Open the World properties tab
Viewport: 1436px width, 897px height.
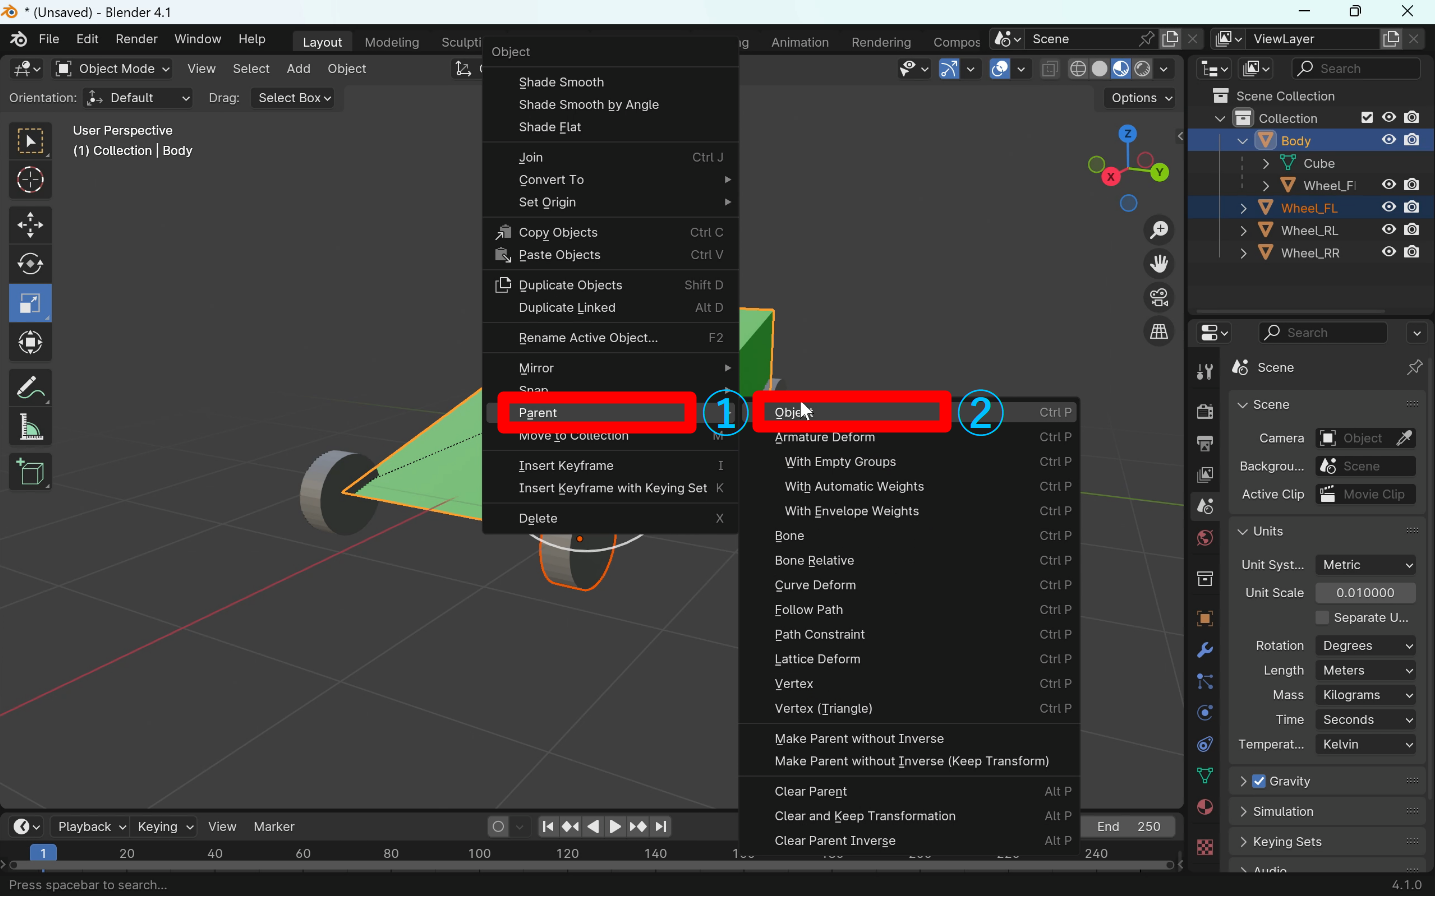[1205, 538]
